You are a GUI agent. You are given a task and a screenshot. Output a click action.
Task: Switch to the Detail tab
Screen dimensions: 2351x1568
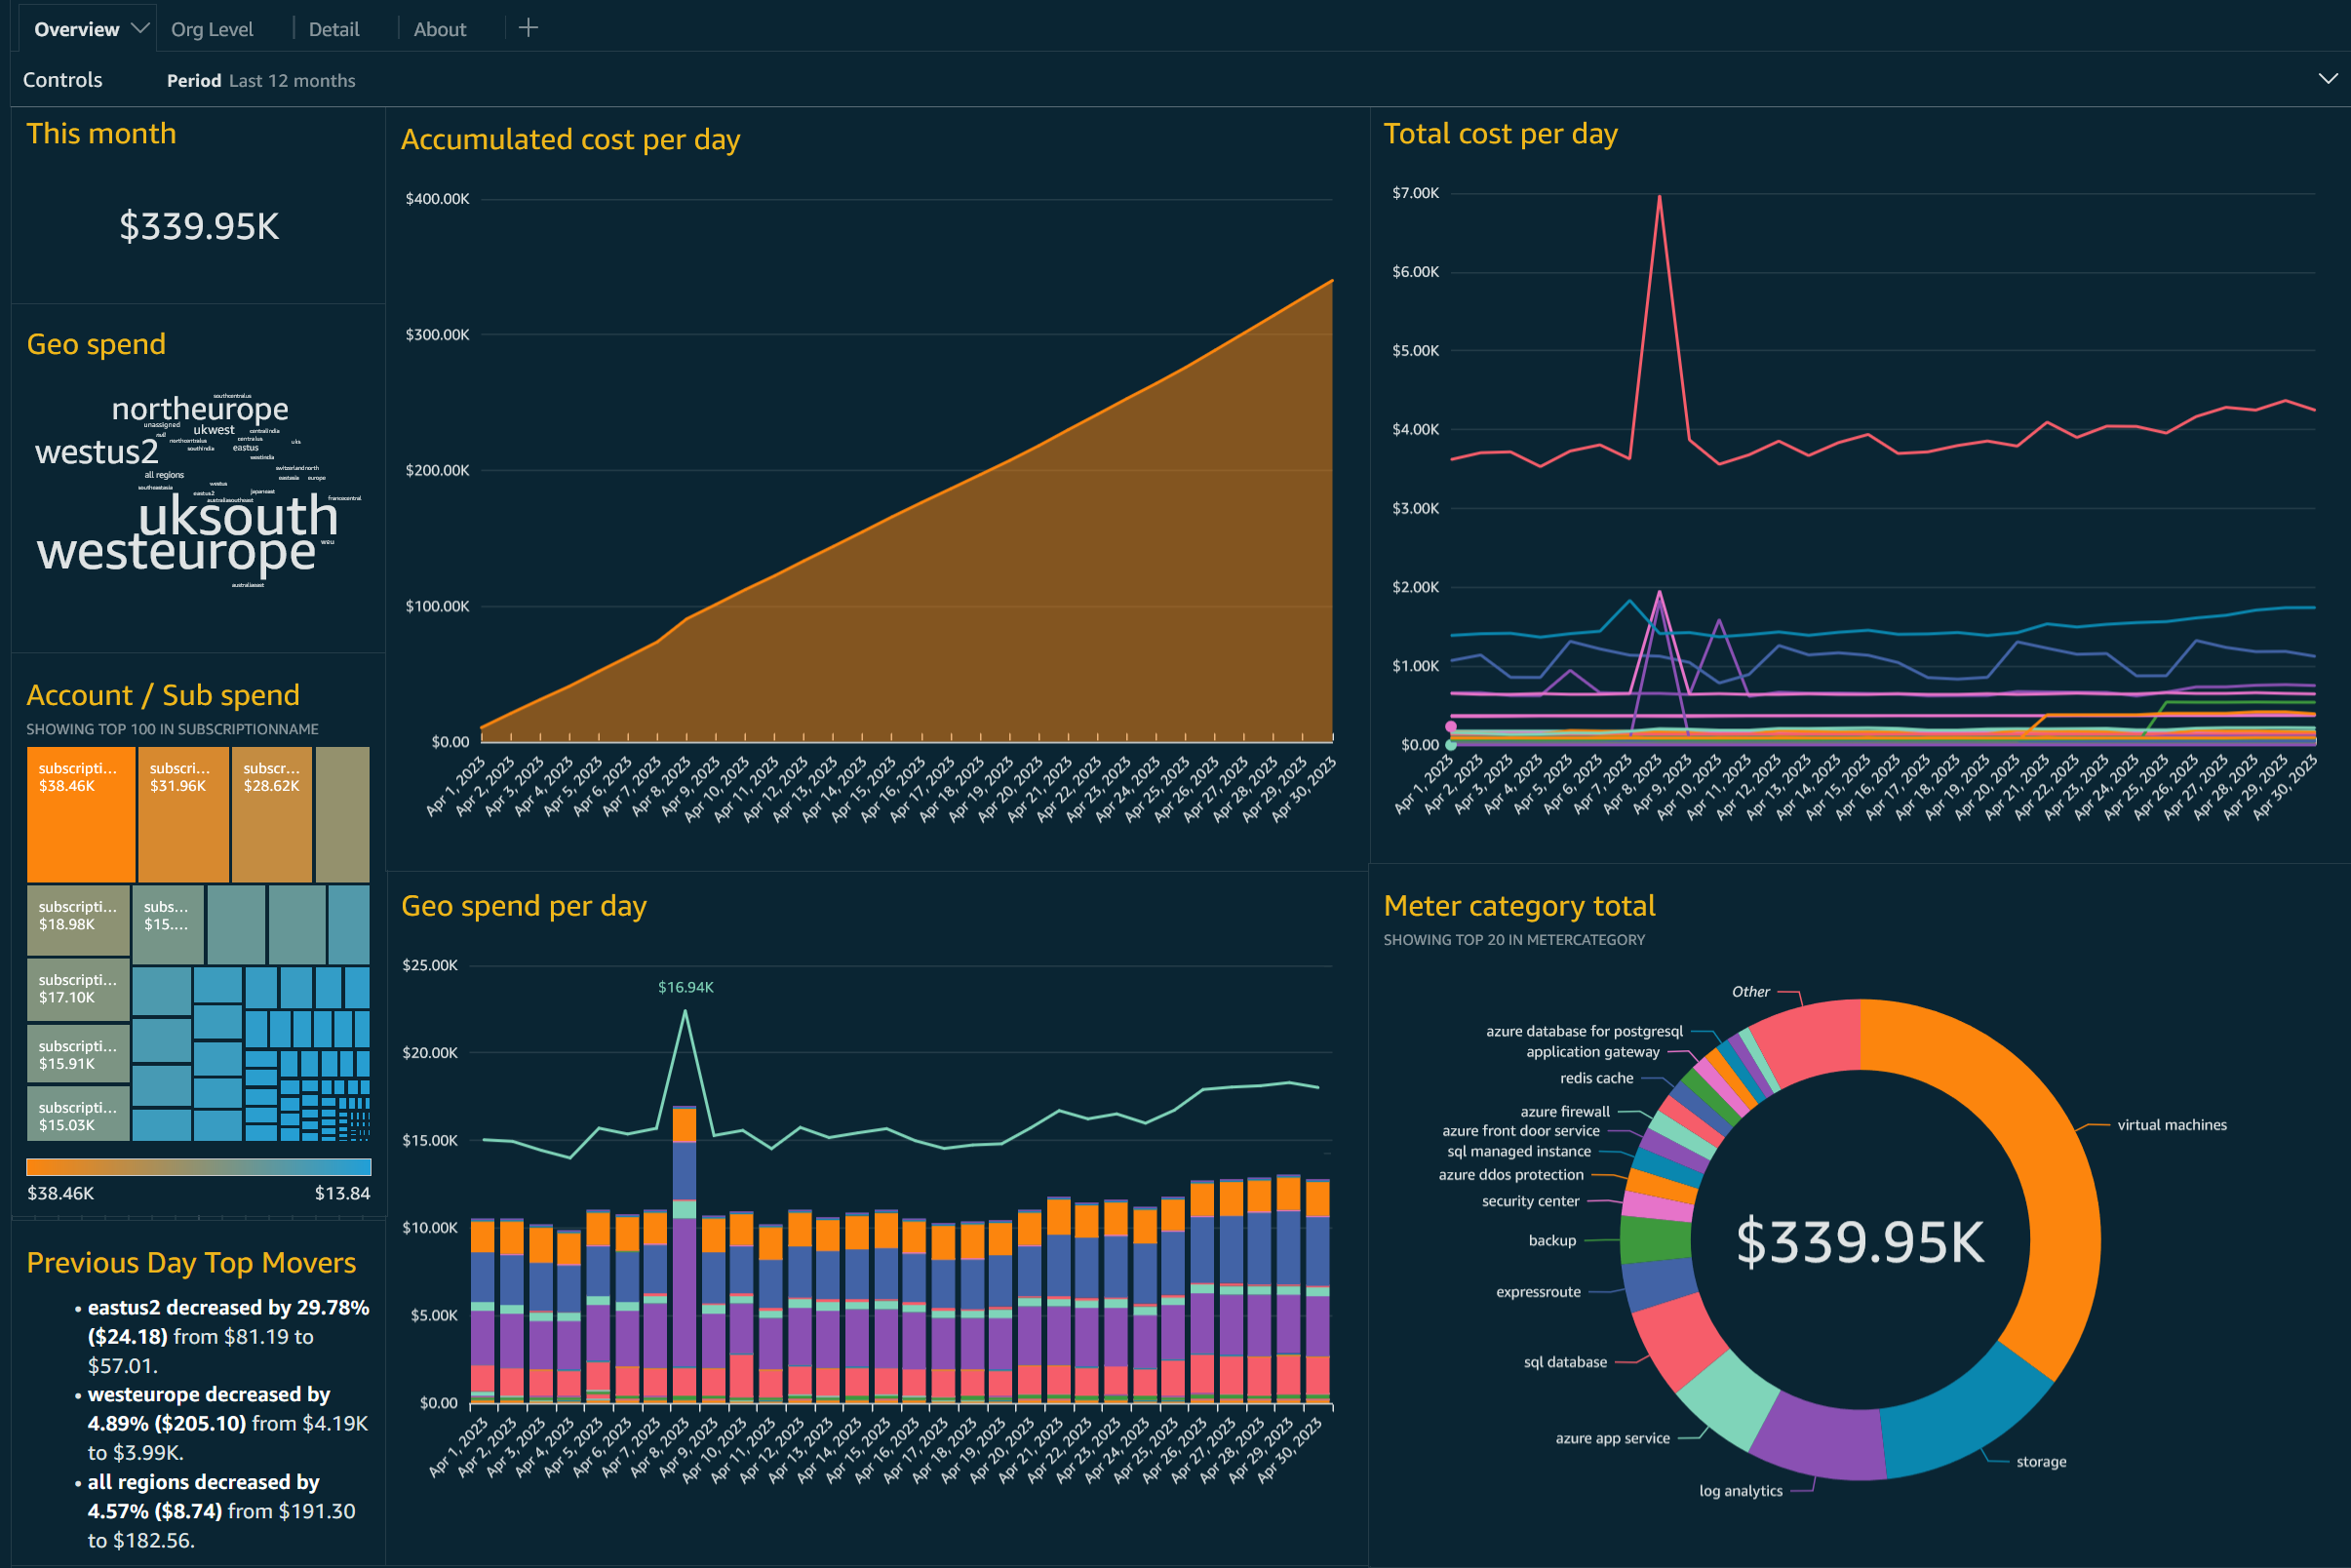(334, 29)
